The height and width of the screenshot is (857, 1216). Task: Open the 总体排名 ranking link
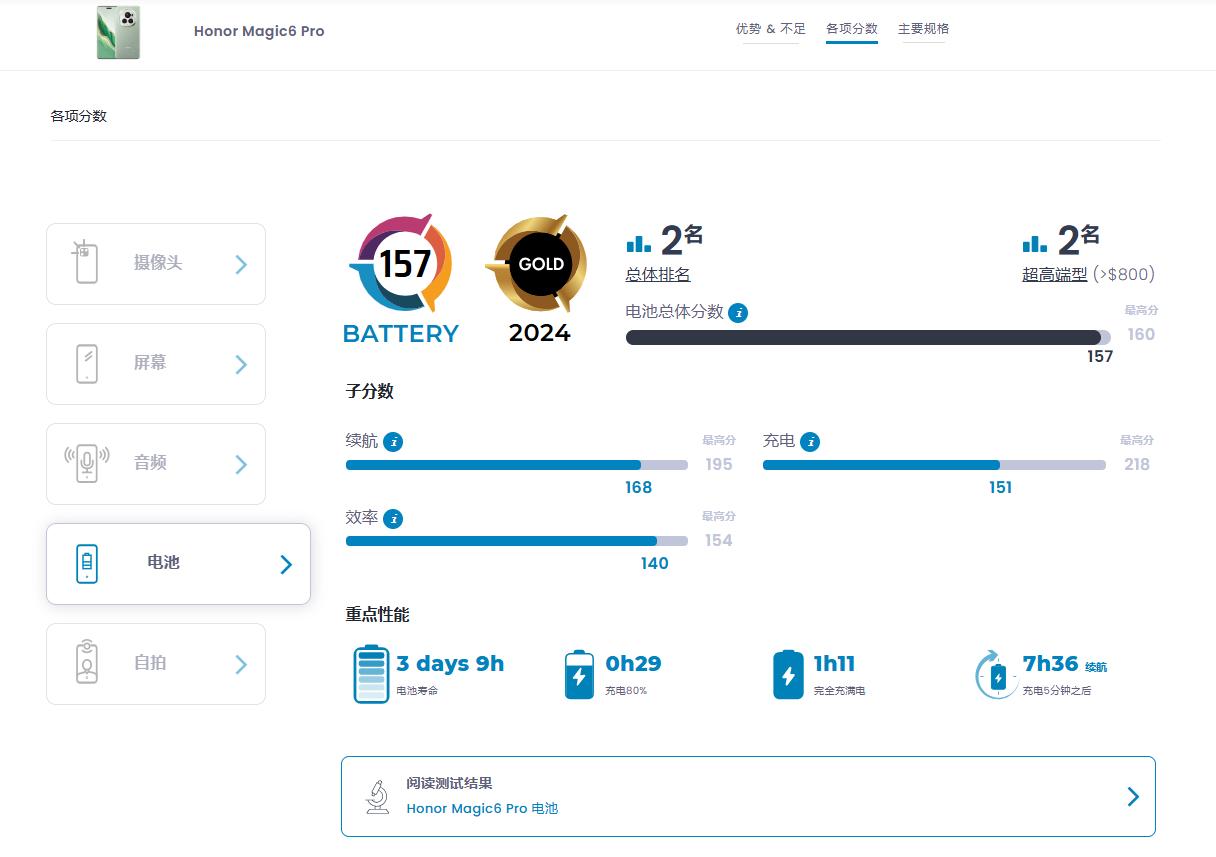(x=658, y=275)
